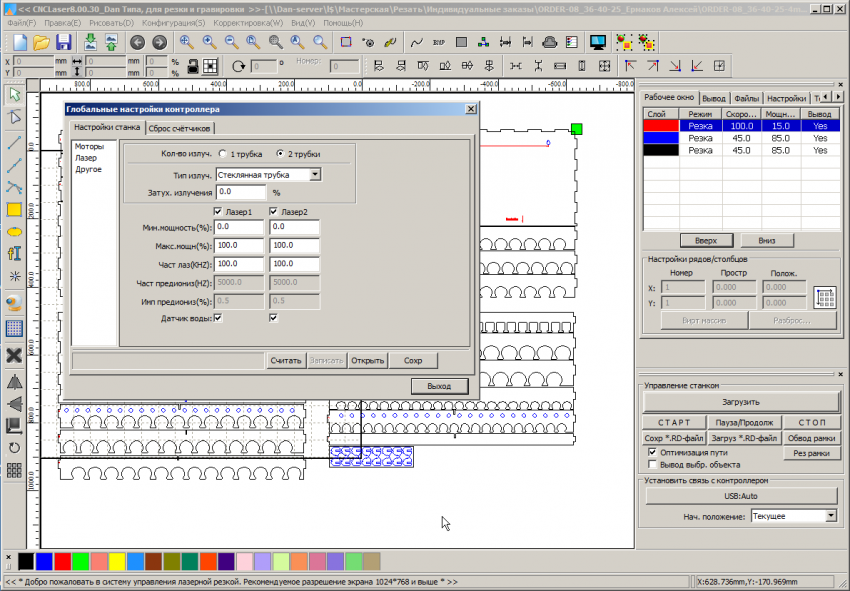Viewport: 850px width, 591px height.
Task: Toggle the 'Лазер1' checkbox
Action: [219, 212]
